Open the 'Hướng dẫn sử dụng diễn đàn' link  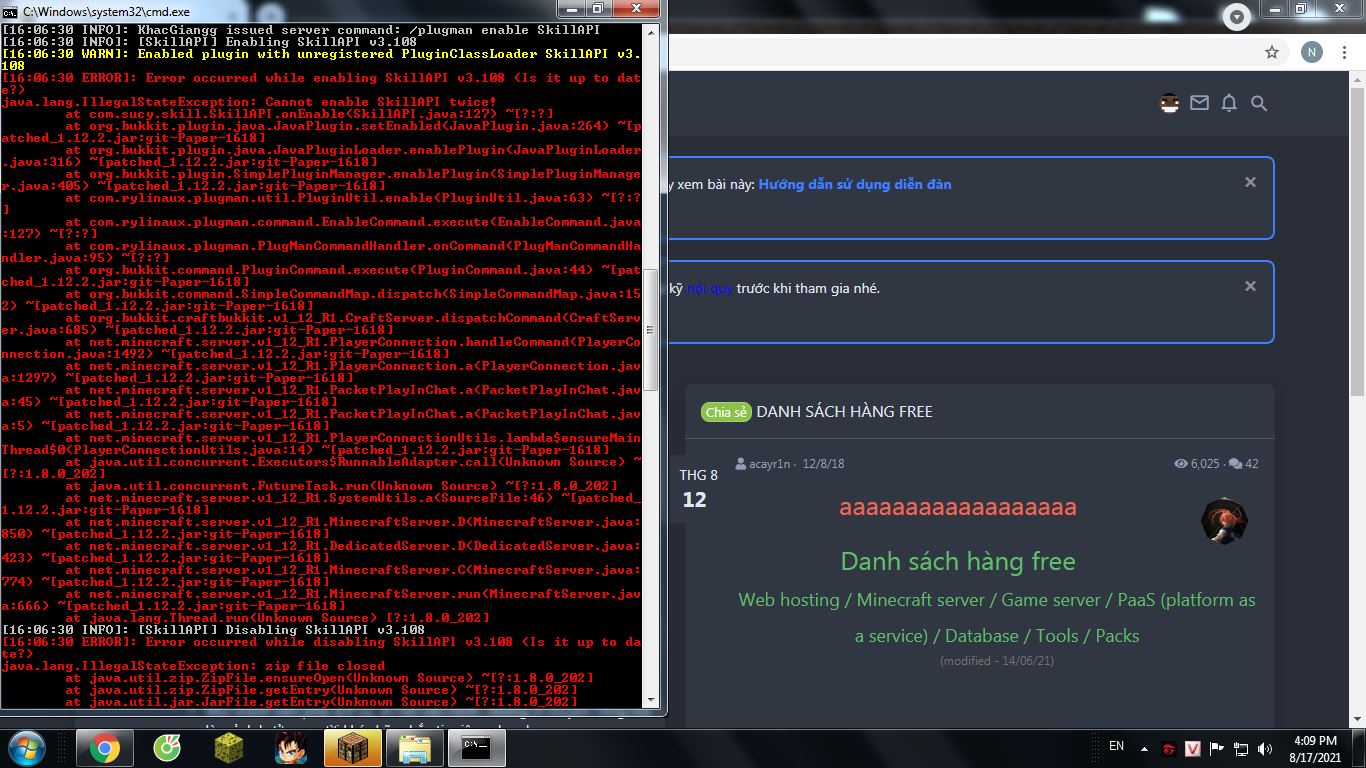pos(855,184)
